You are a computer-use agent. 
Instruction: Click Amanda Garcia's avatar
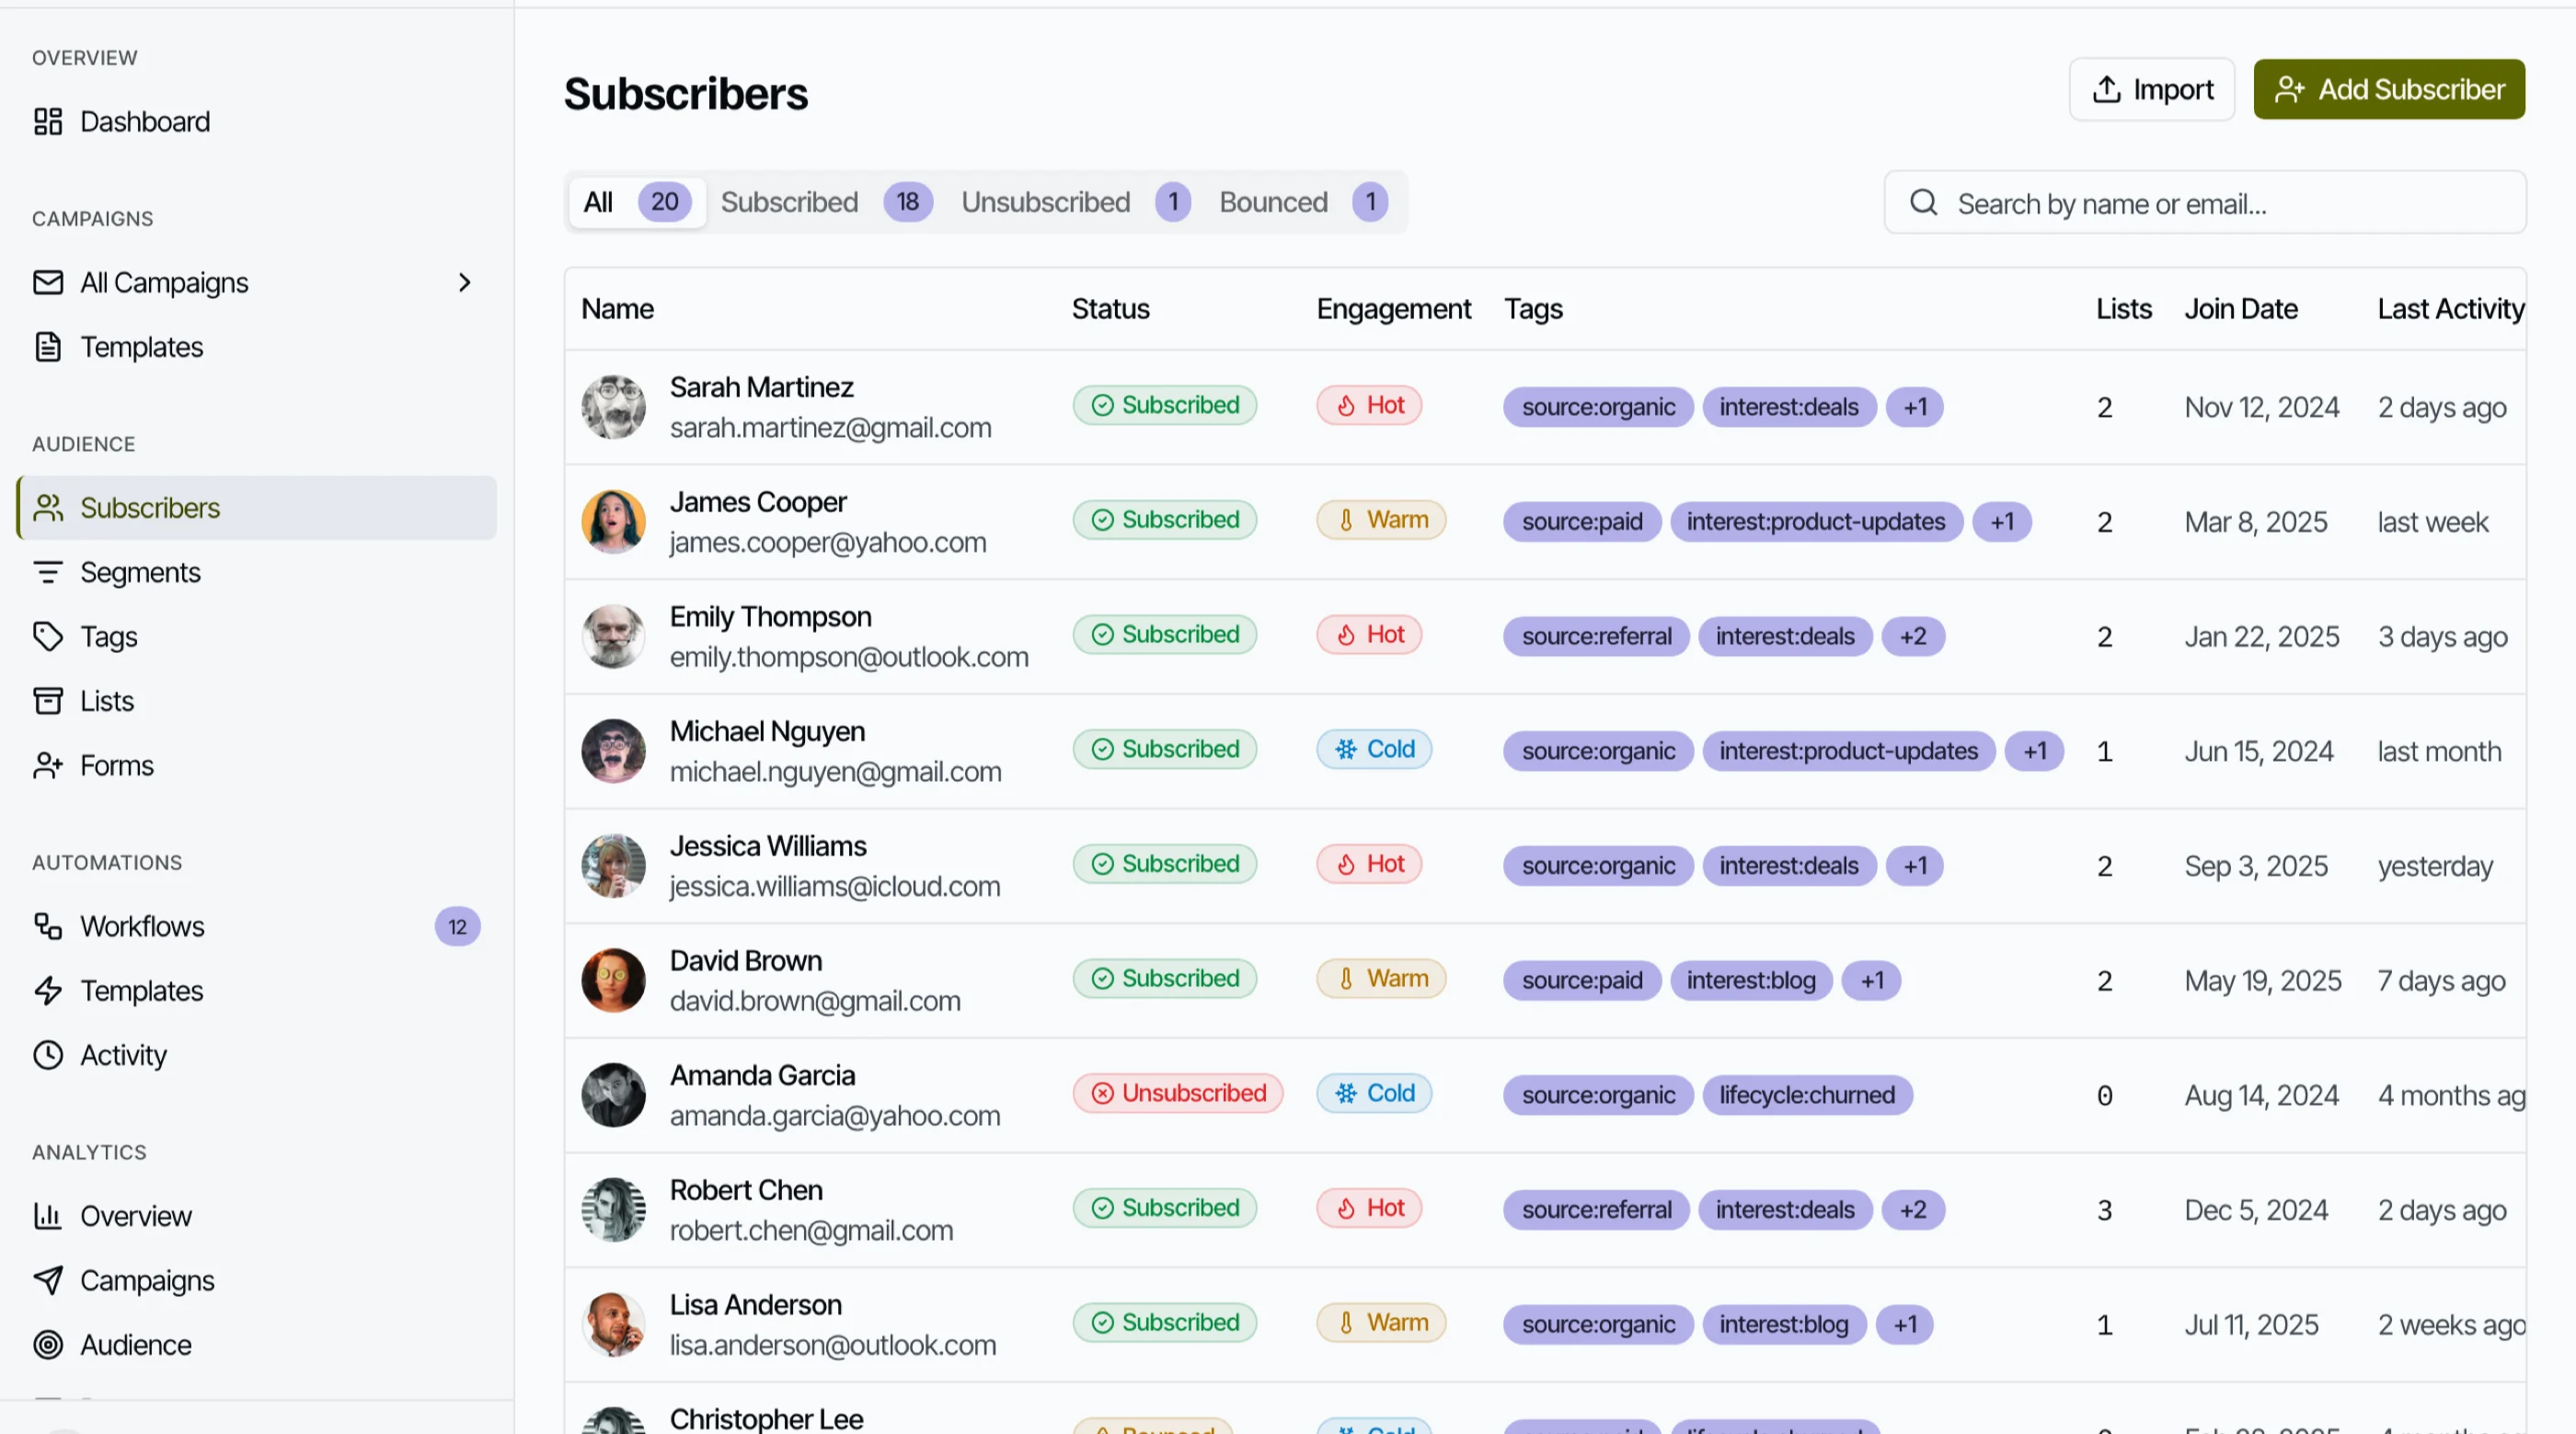coord(614,1095)
